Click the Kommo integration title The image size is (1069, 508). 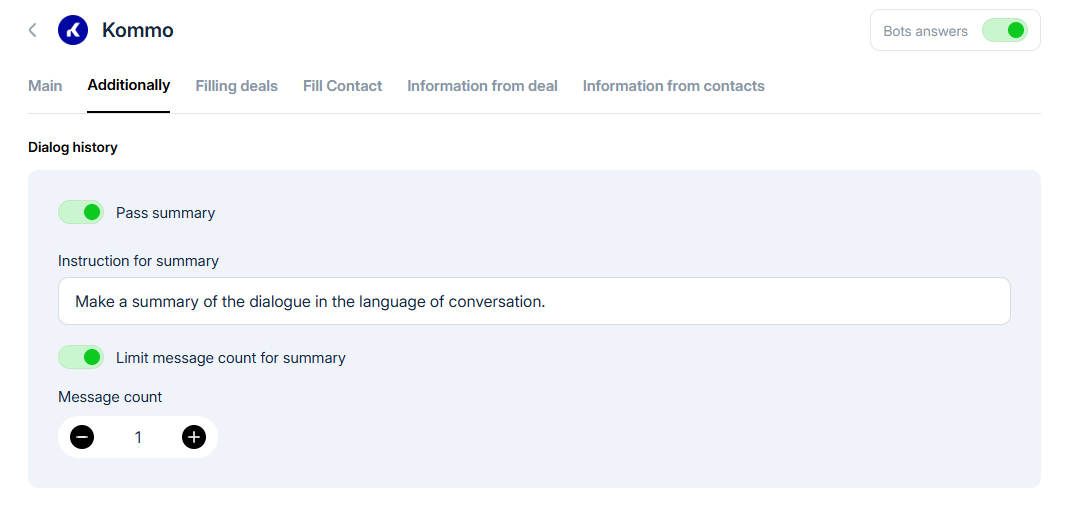tap(138, 30)
